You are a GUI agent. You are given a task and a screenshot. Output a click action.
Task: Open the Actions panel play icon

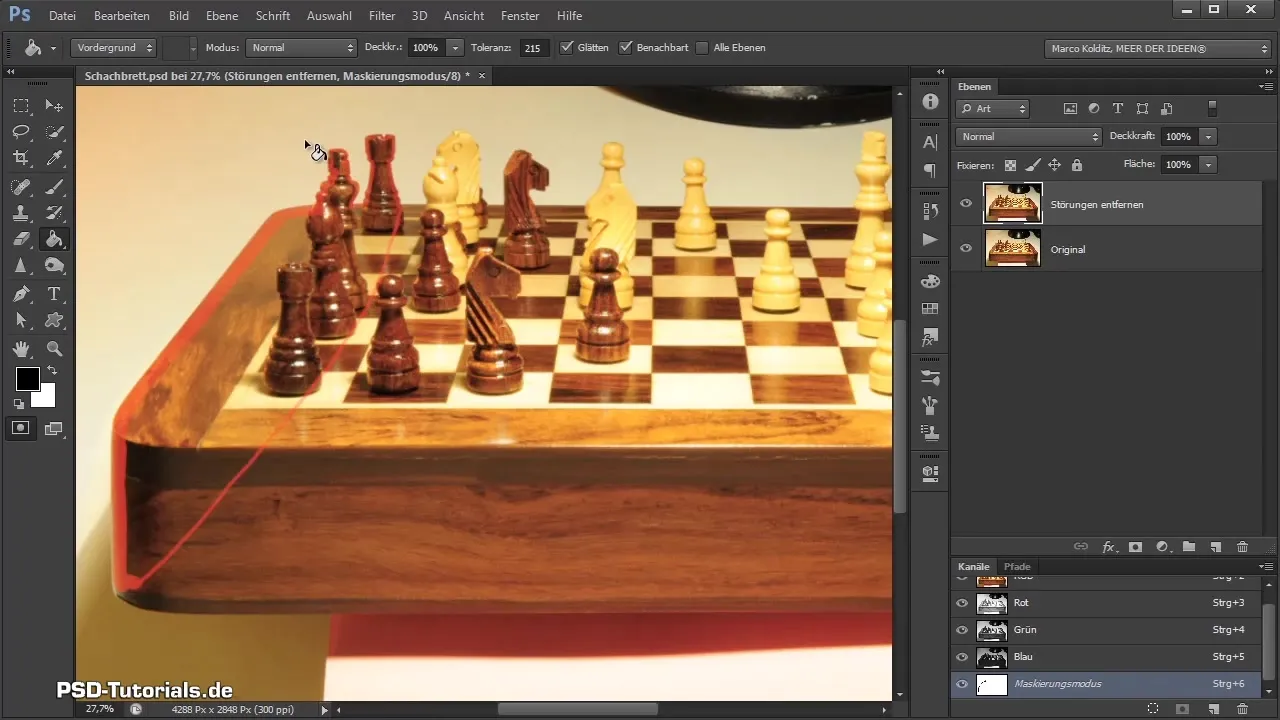pyautogui.click(x=930, y=239)
